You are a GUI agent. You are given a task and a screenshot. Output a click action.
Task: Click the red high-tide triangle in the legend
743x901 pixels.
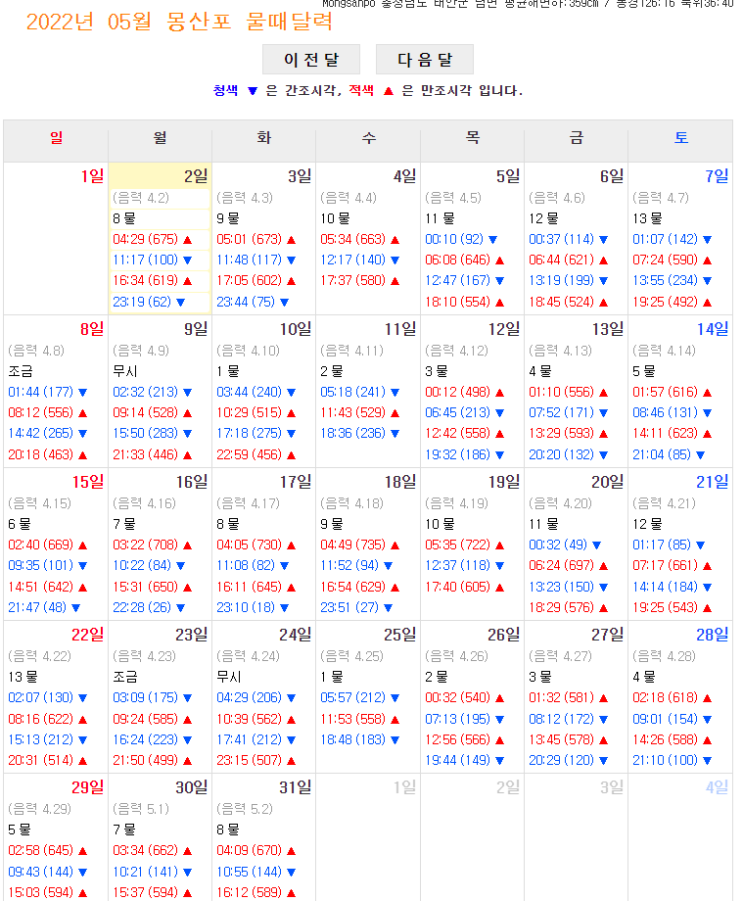(x=388, y=91)
